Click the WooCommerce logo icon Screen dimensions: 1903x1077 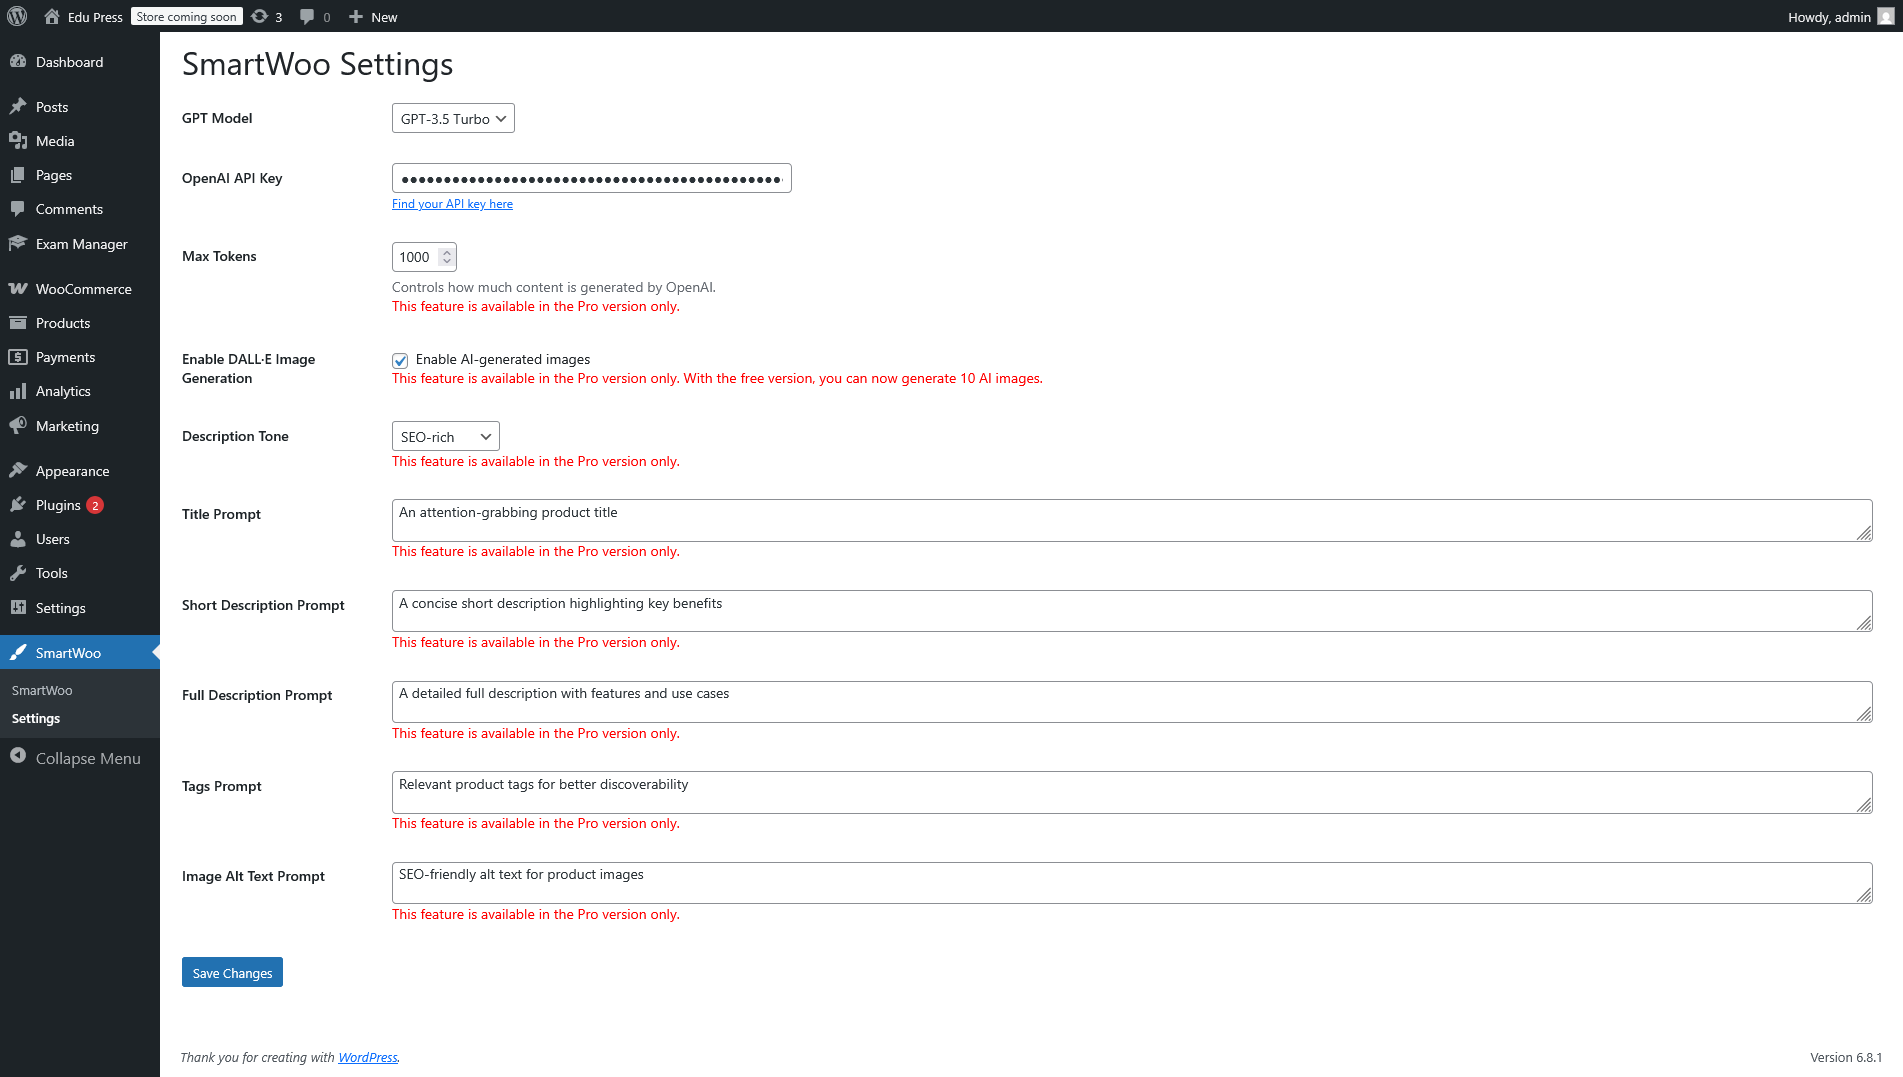[18, 288]
